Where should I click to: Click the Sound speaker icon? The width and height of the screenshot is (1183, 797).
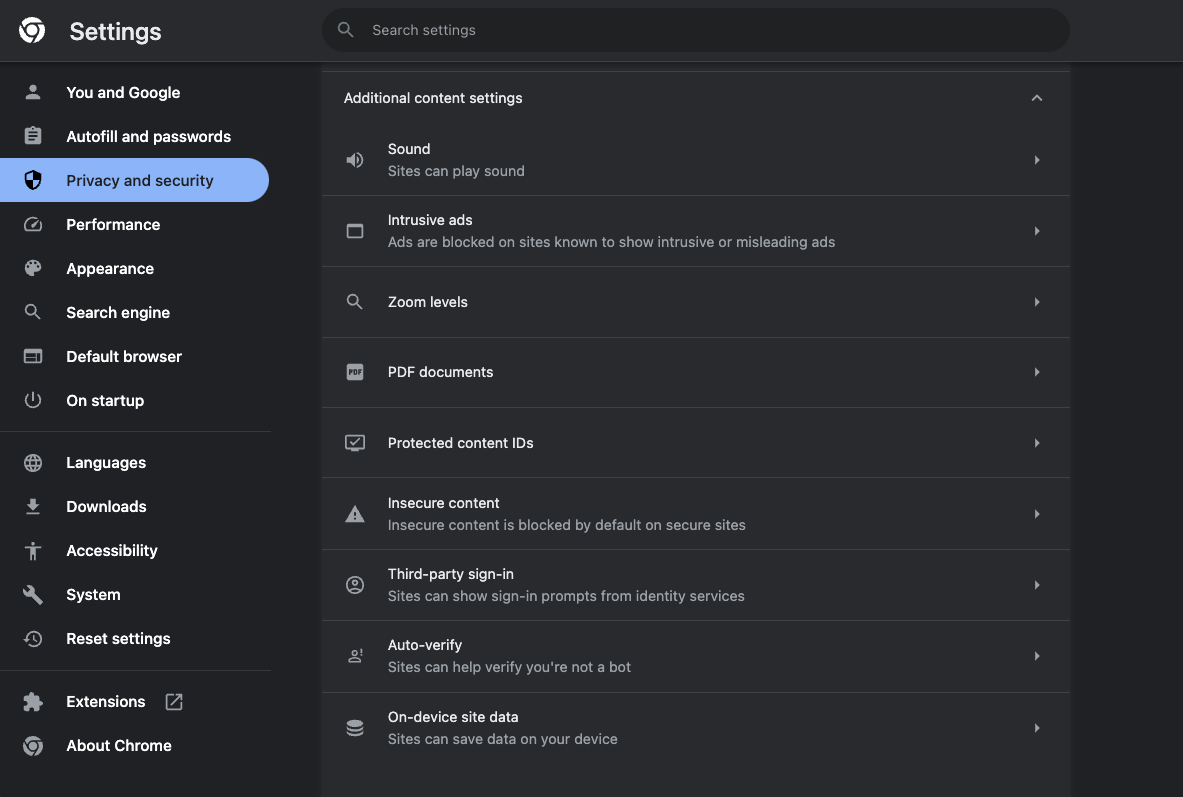pos(355,160)
